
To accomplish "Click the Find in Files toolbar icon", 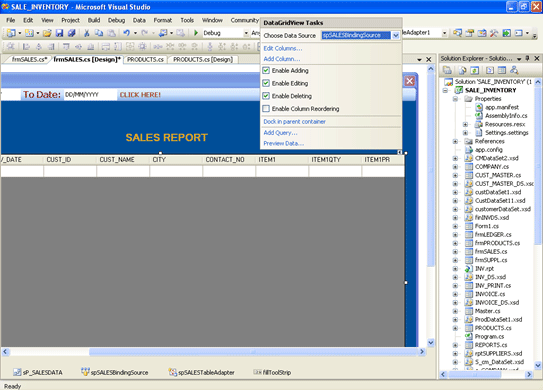I will coord(457,33).
